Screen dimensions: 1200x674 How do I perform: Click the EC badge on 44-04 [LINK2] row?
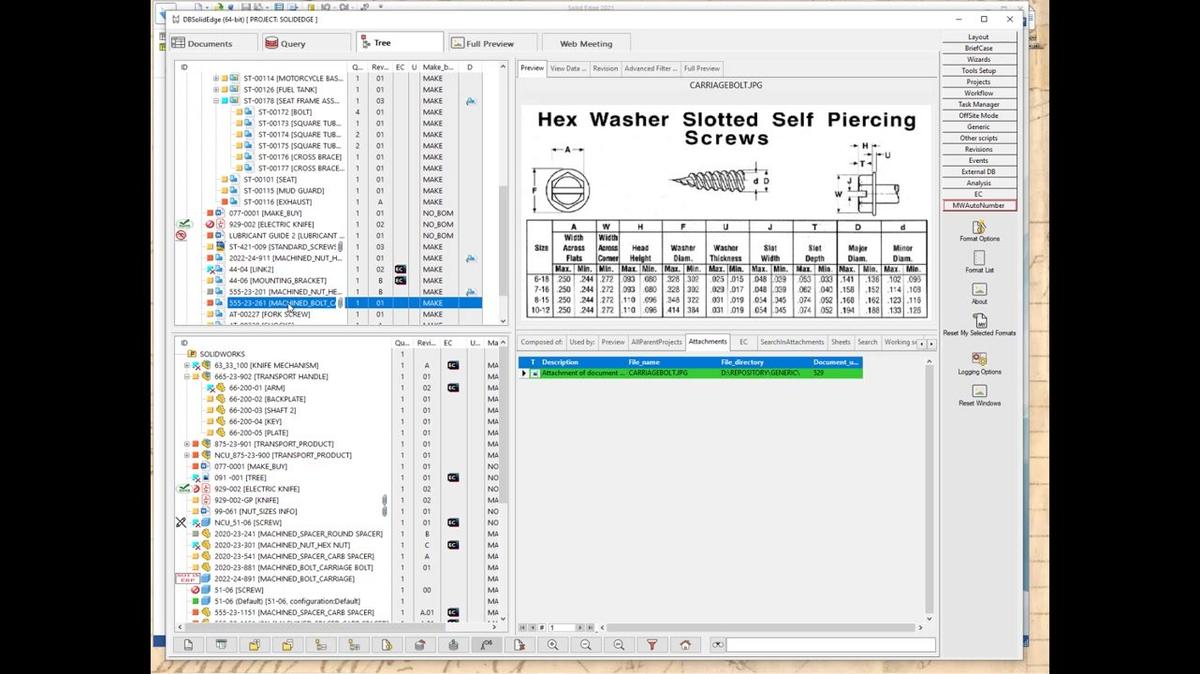click(x=400, y=269)
